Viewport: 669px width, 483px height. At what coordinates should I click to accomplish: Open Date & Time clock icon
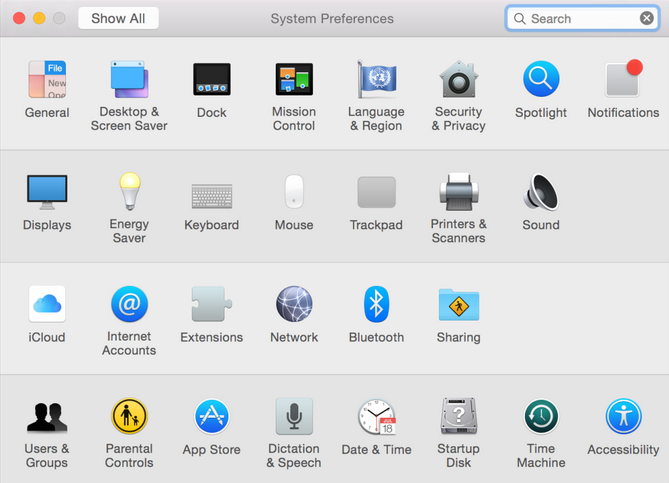[x=377, y=417]
